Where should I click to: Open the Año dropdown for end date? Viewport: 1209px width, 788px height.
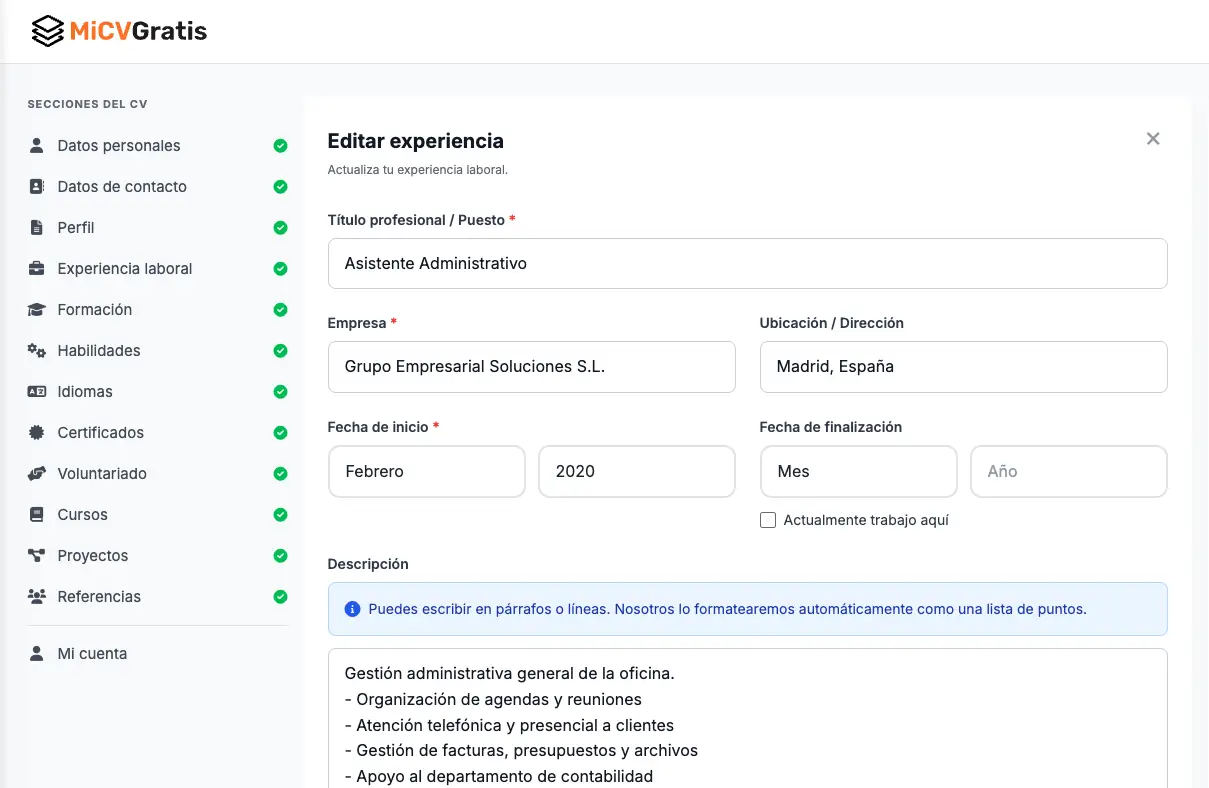[x=1068, y=471]
